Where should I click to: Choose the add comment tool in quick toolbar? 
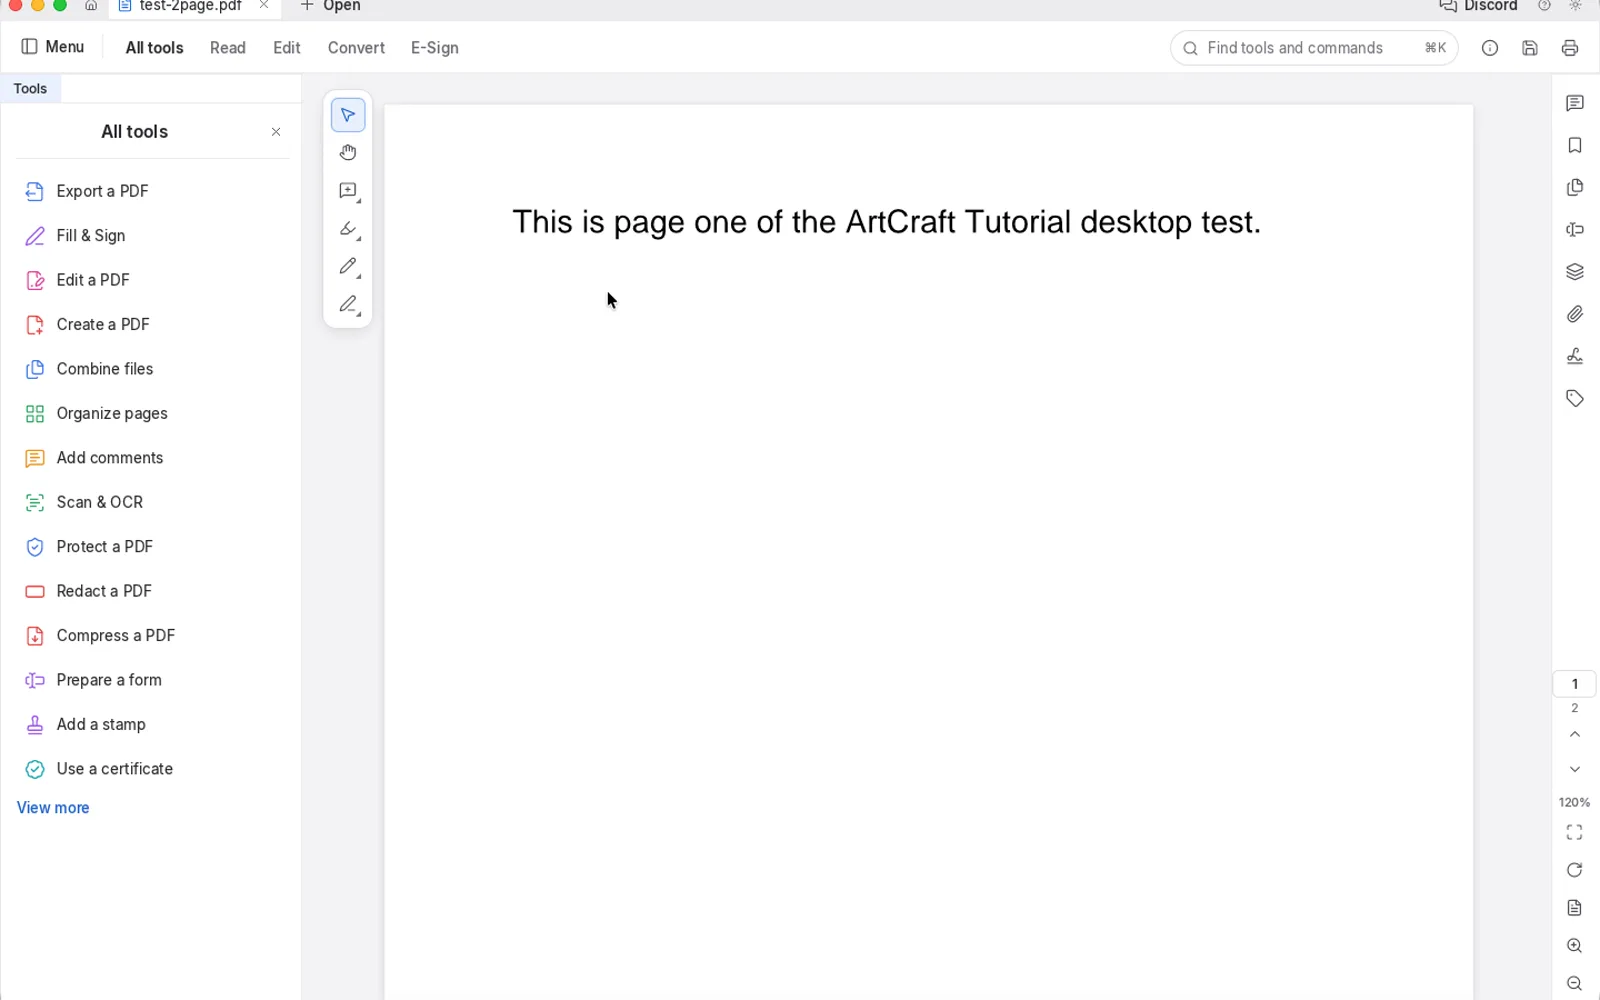[347, 191]
